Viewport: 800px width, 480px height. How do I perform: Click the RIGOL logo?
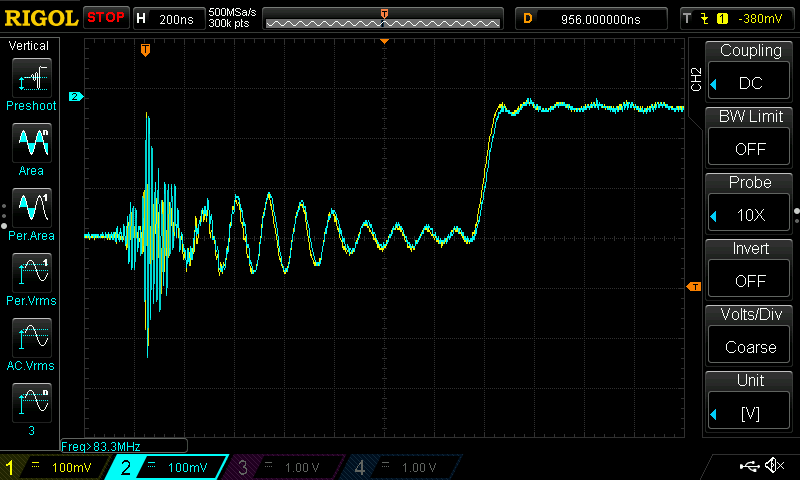(40, 18)
